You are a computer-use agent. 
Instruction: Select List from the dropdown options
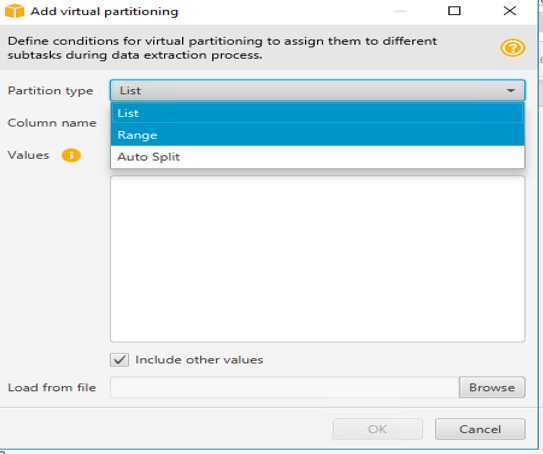[x=317, y=113]
